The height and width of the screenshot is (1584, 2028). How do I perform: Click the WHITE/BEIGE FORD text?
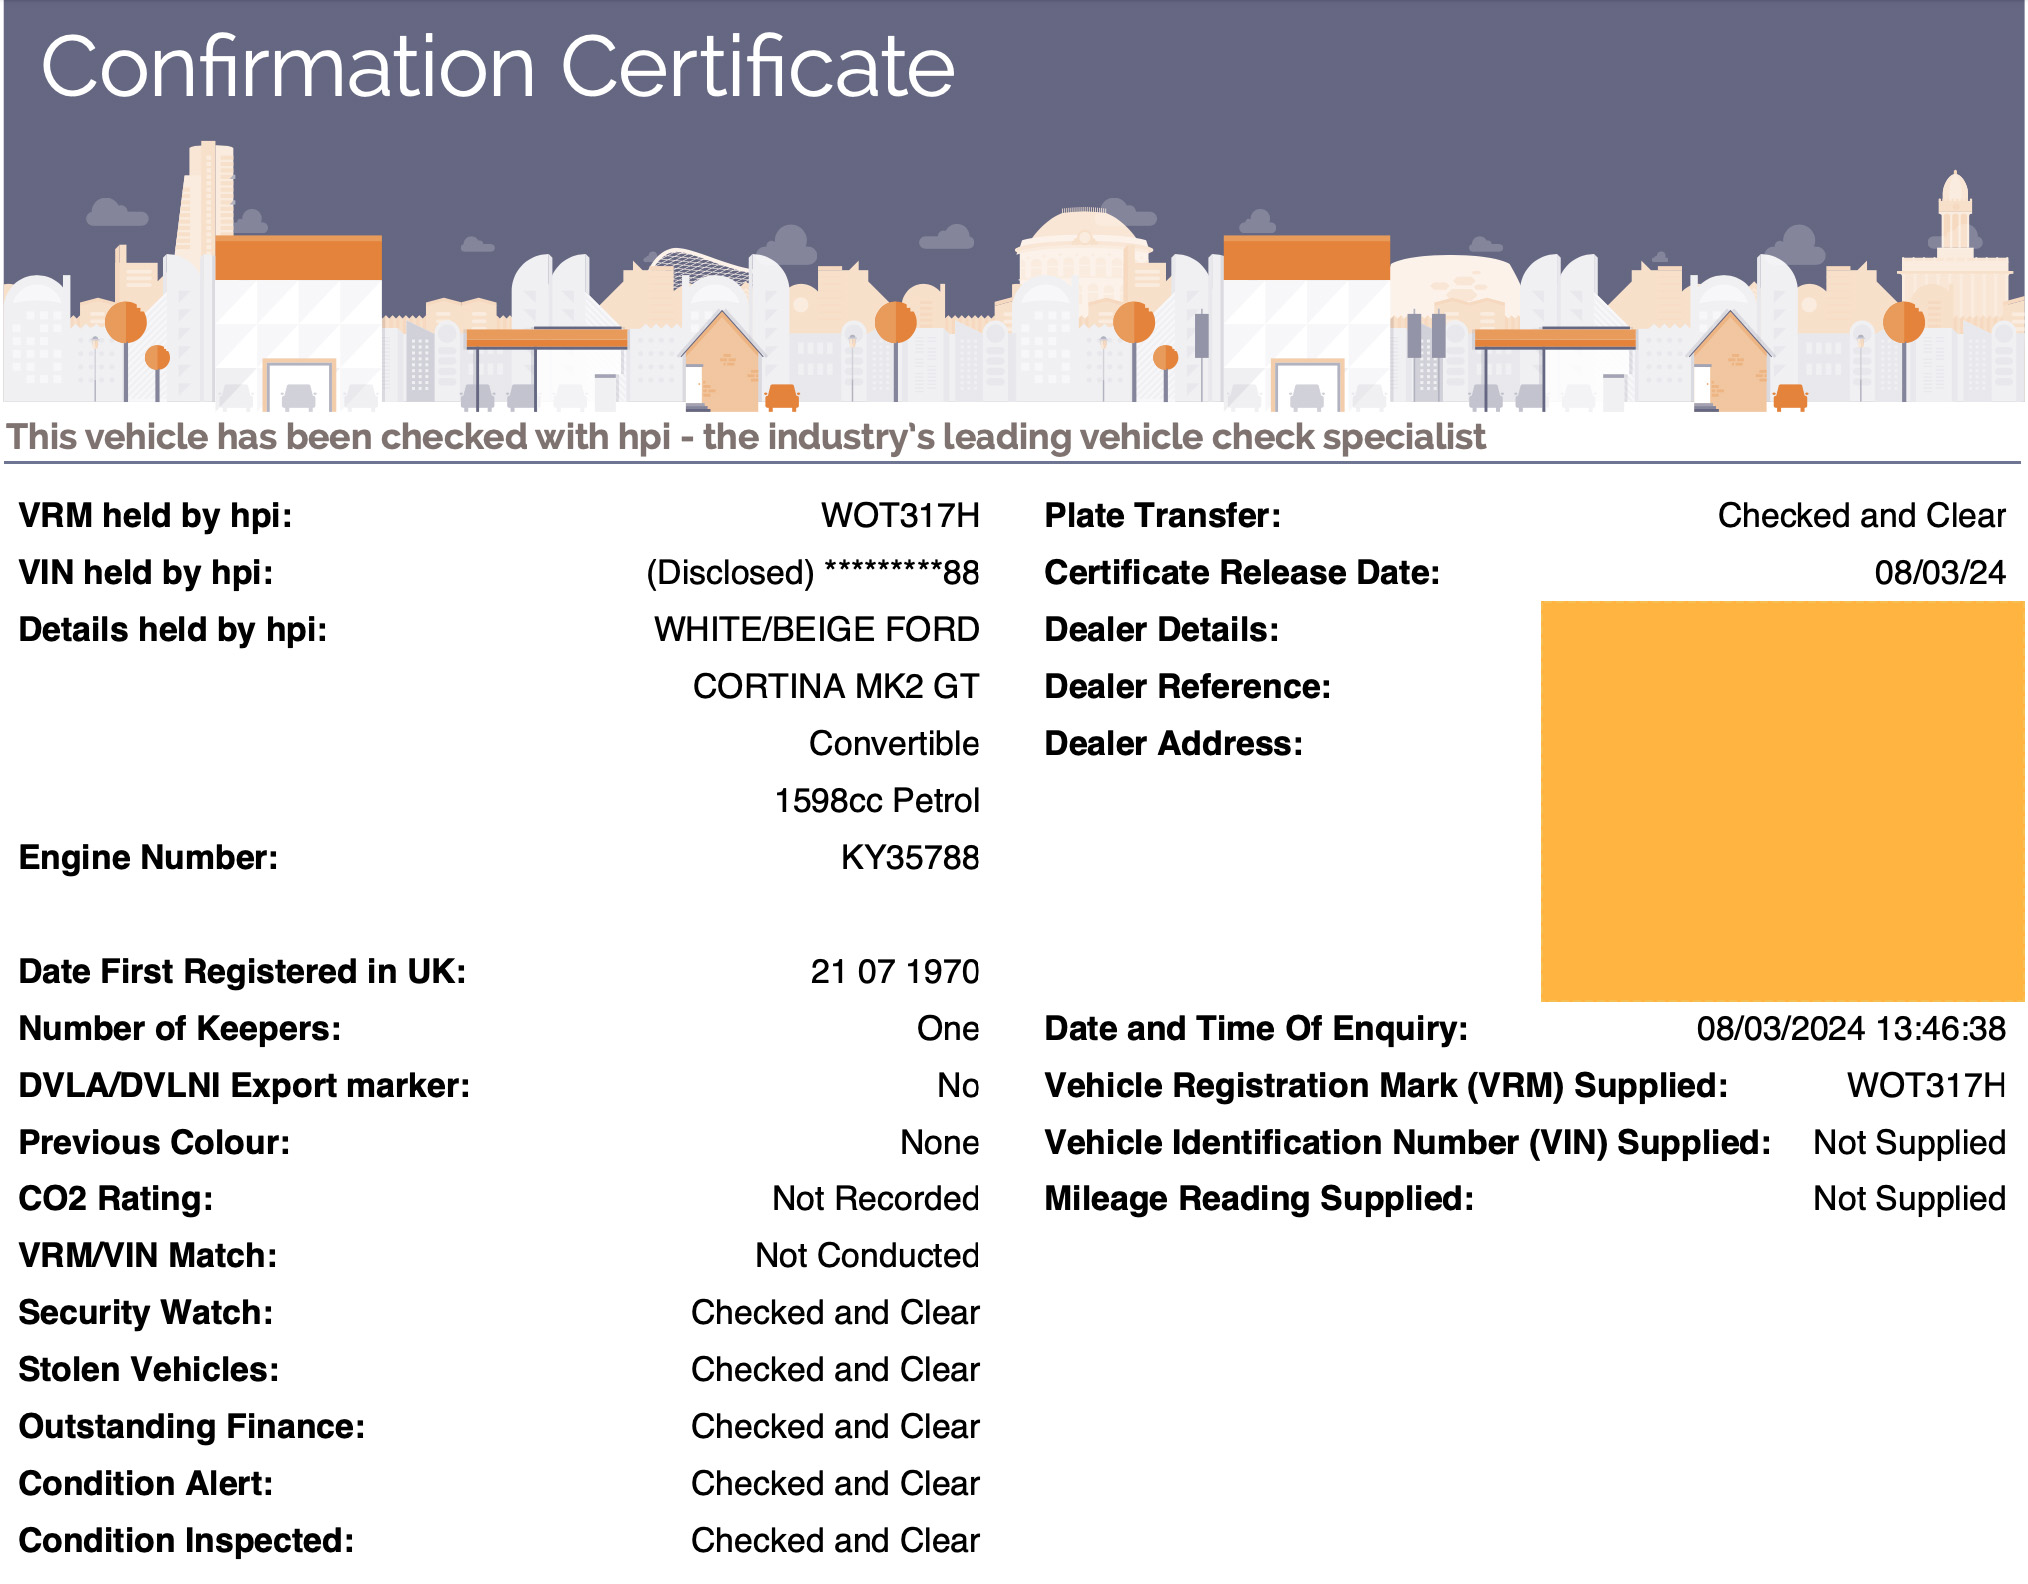pos(817,629)
